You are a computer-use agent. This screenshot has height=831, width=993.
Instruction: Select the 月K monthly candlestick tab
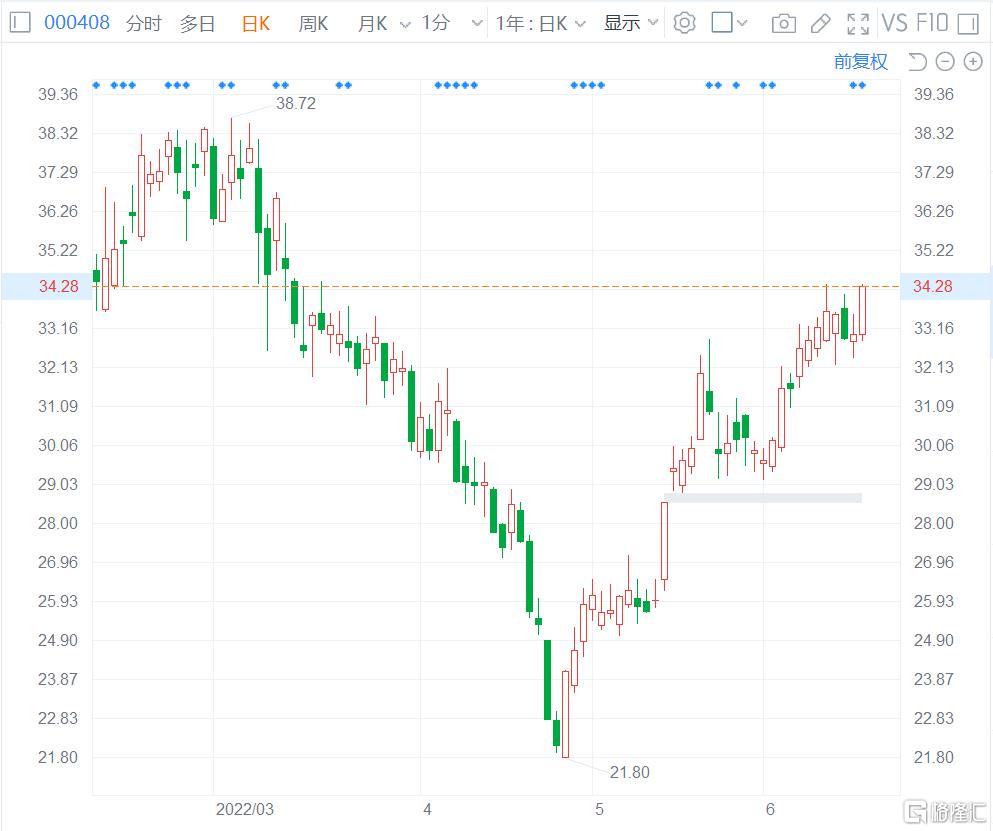[x=372, y=23]
